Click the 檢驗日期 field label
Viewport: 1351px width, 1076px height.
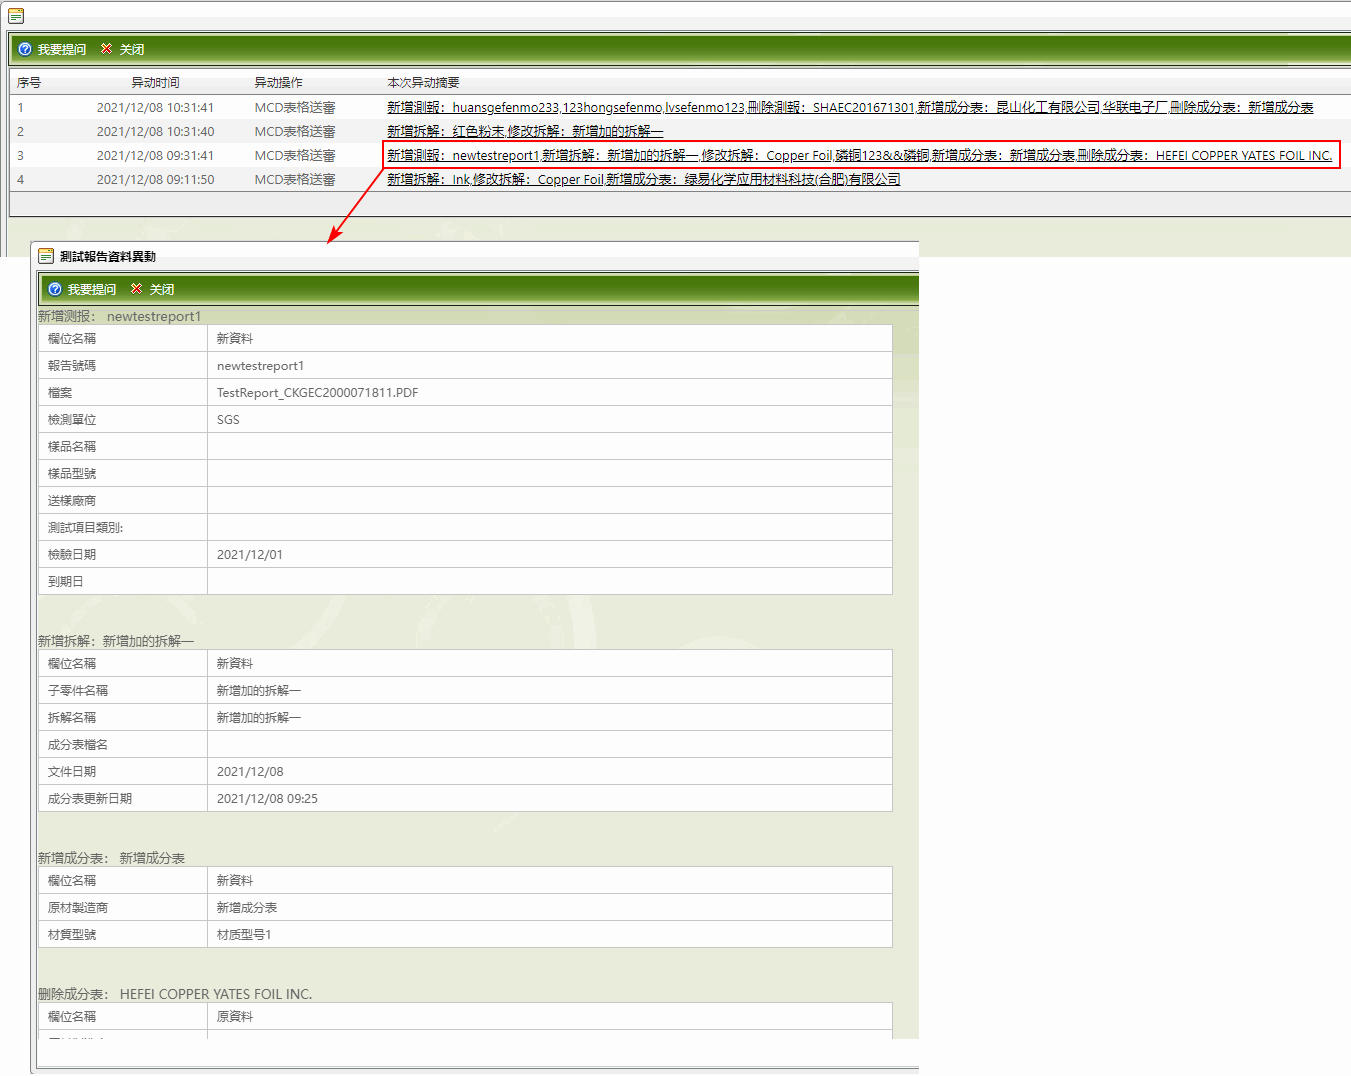coord(72,555)
